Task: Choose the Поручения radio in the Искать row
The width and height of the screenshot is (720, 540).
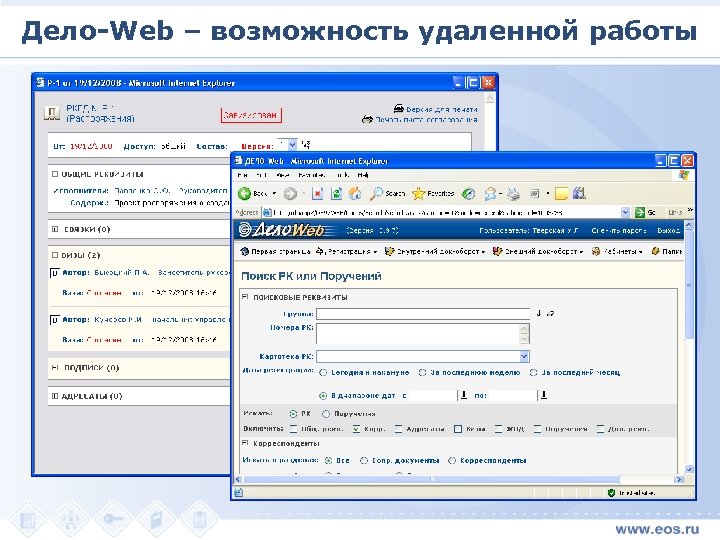Action: pyautogui.click(x=326, y=414)
